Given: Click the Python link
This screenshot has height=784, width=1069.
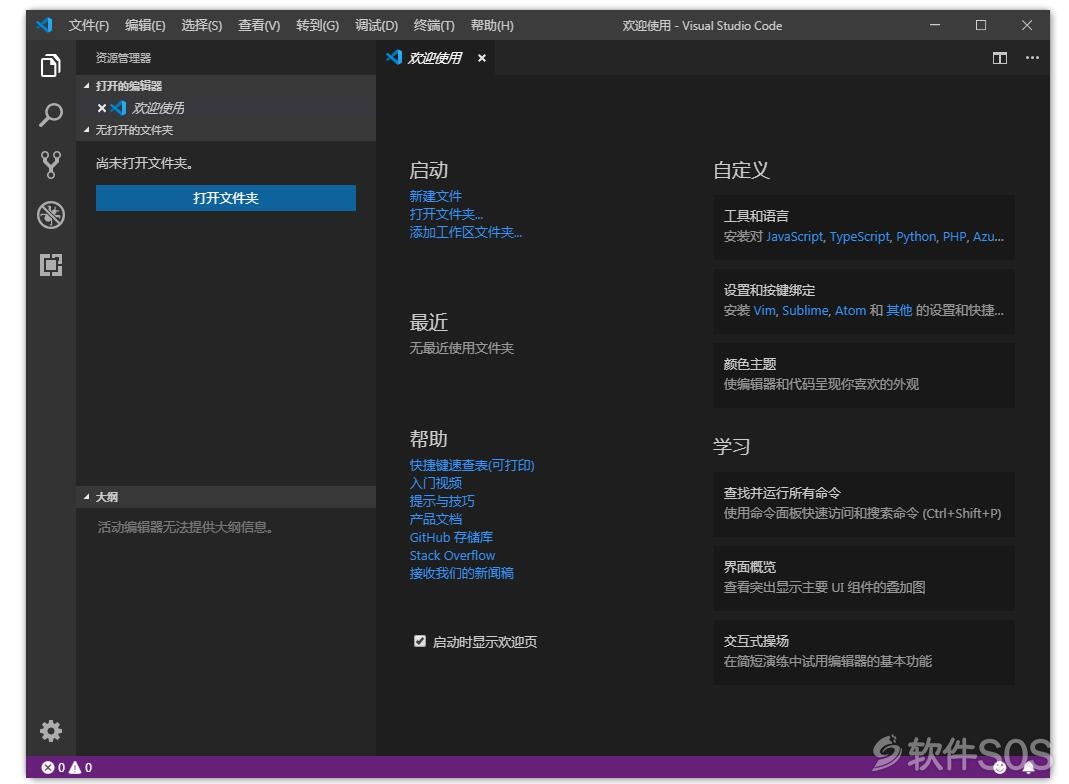Looking at the screenshot, I should pos(916,237).
